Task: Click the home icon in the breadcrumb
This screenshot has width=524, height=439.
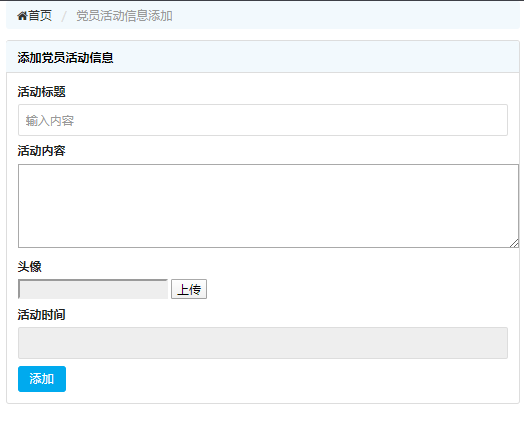Action: click(x=22, y=16)
